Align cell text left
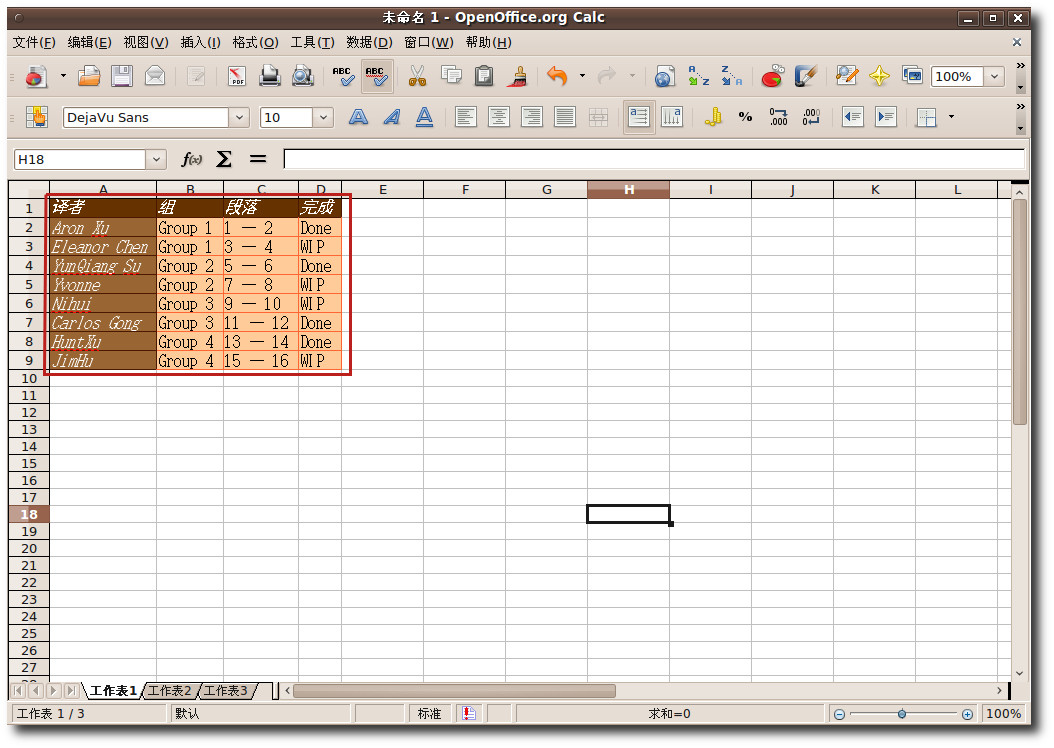Image resolution: width=1054 pixels, height=748 pixels. 465,118
